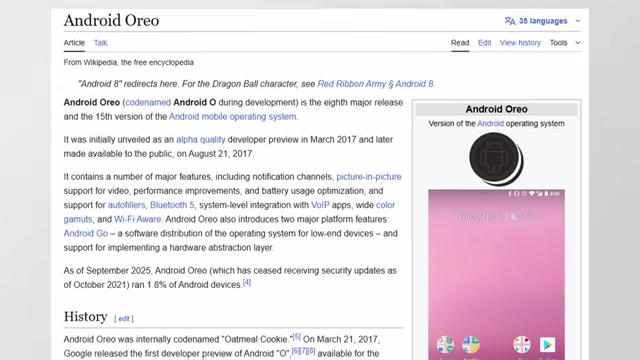Select the Read tab

click(x=460, y=43)
